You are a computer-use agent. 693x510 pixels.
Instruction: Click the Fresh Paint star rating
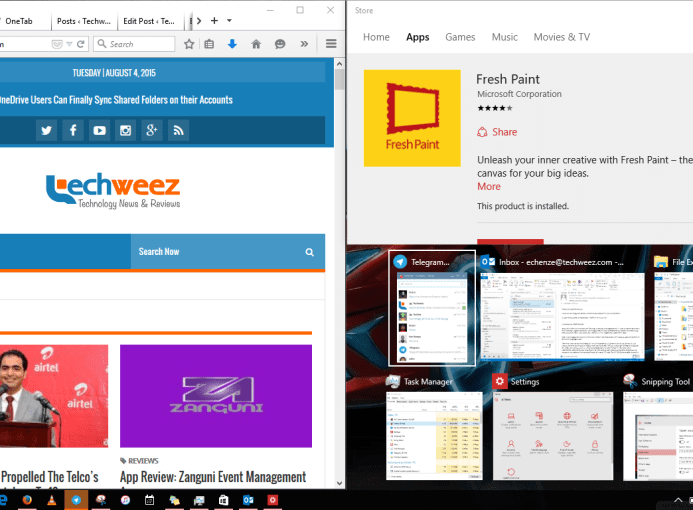coord(495,108)
